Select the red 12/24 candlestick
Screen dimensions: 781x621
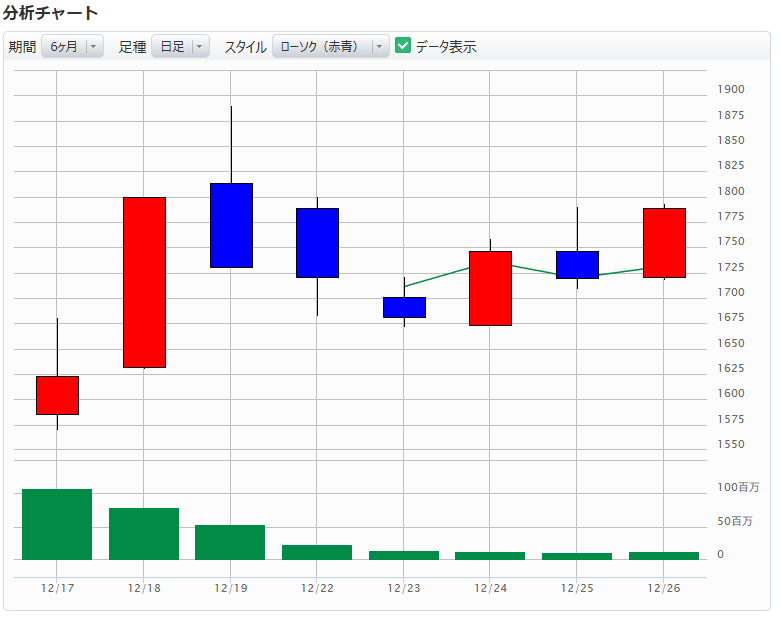pyautogui.click(x=490, y=288)
